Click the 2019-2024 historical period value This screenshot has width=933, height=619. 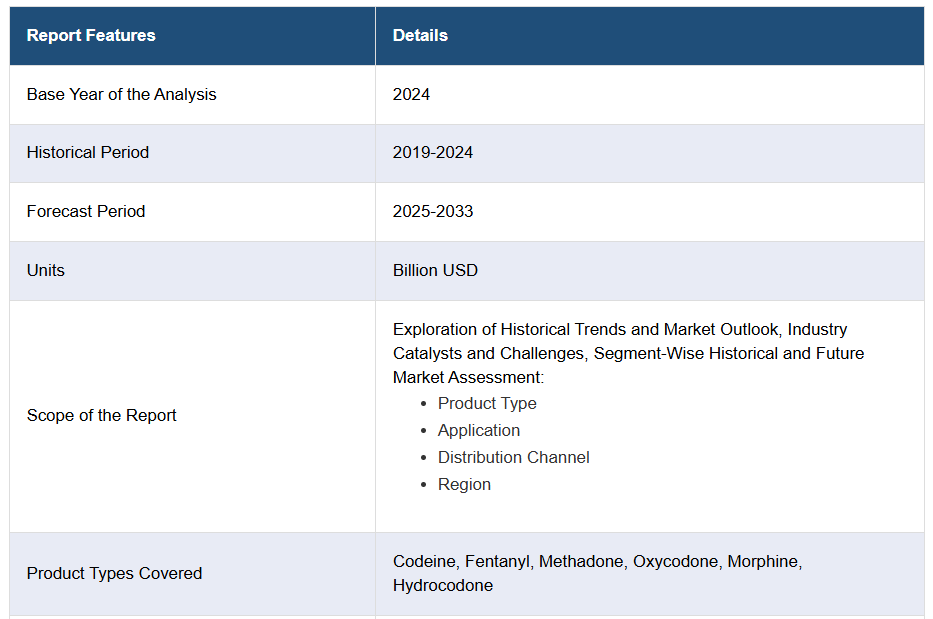(x=433, y=152)
